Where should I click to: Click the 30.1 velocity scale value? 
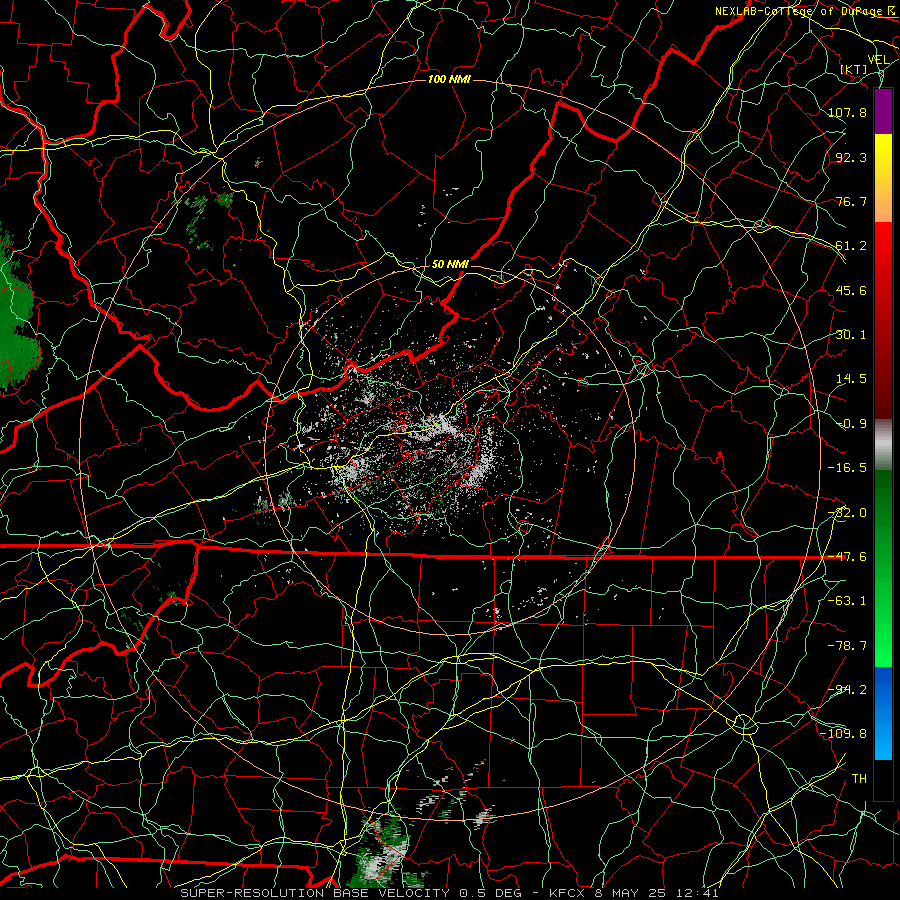[851, 335]
